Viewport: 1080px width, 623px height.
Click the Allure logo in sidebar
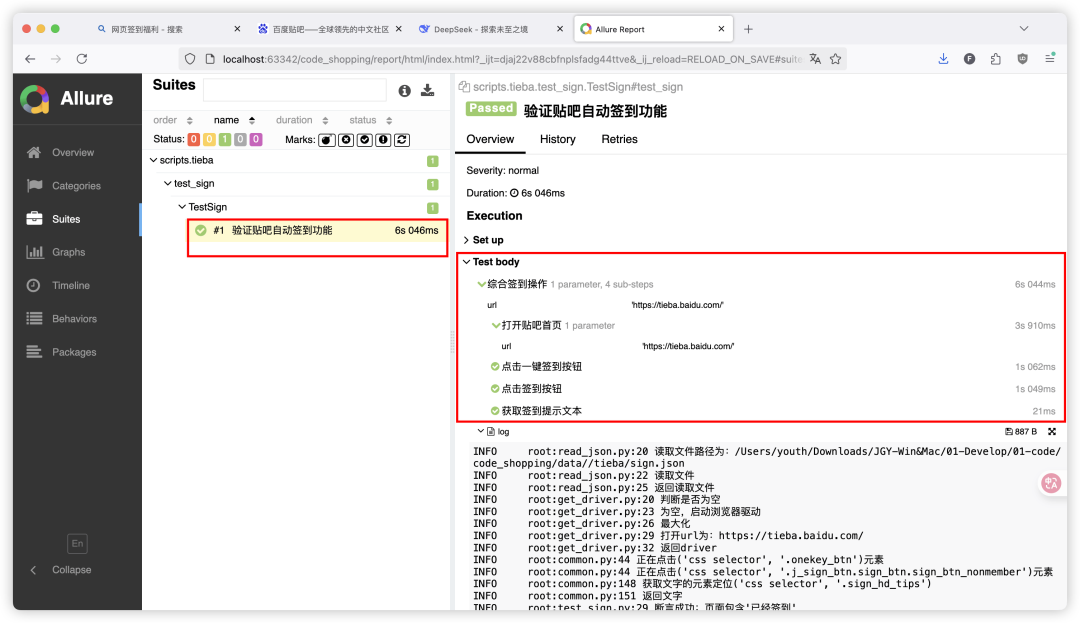[x=34, y=99]
